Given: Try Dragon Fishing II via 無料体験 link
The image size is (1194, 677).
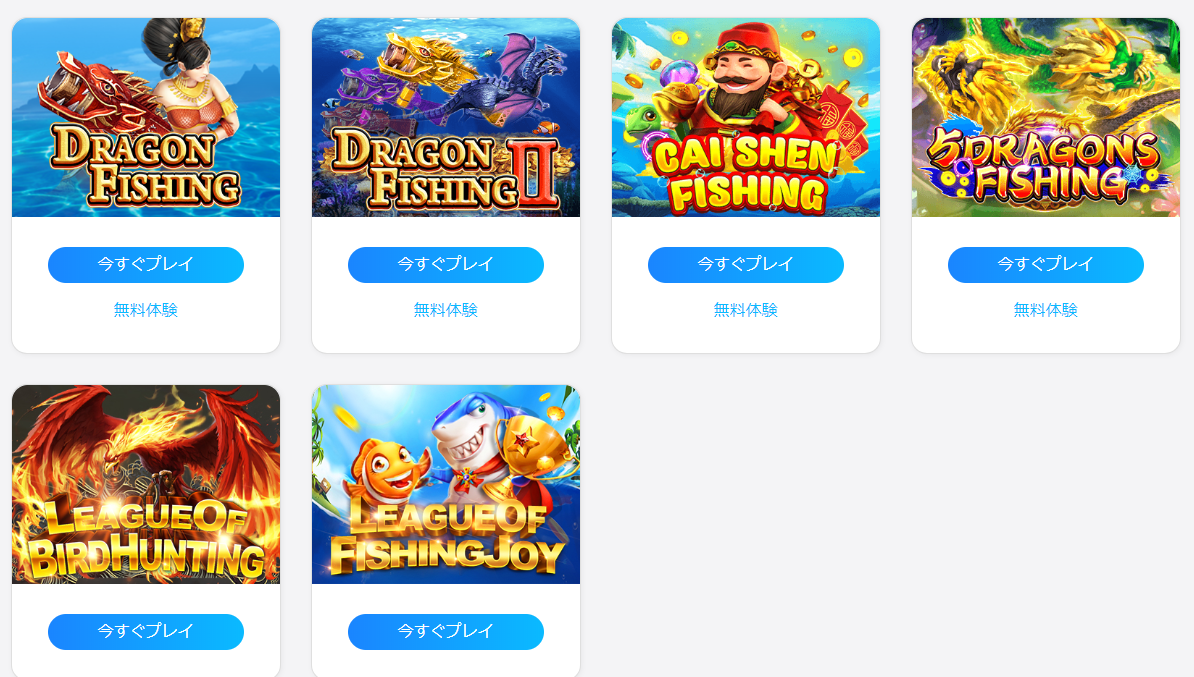Looking at the screenshot, I should pyautogui.click(x=445, y=310).
